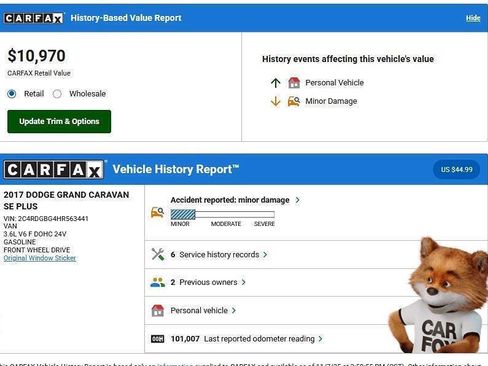This screenshot has height=366, width=488.
Task: Click the US $44.99 price button
Action: tap(457, 169)
